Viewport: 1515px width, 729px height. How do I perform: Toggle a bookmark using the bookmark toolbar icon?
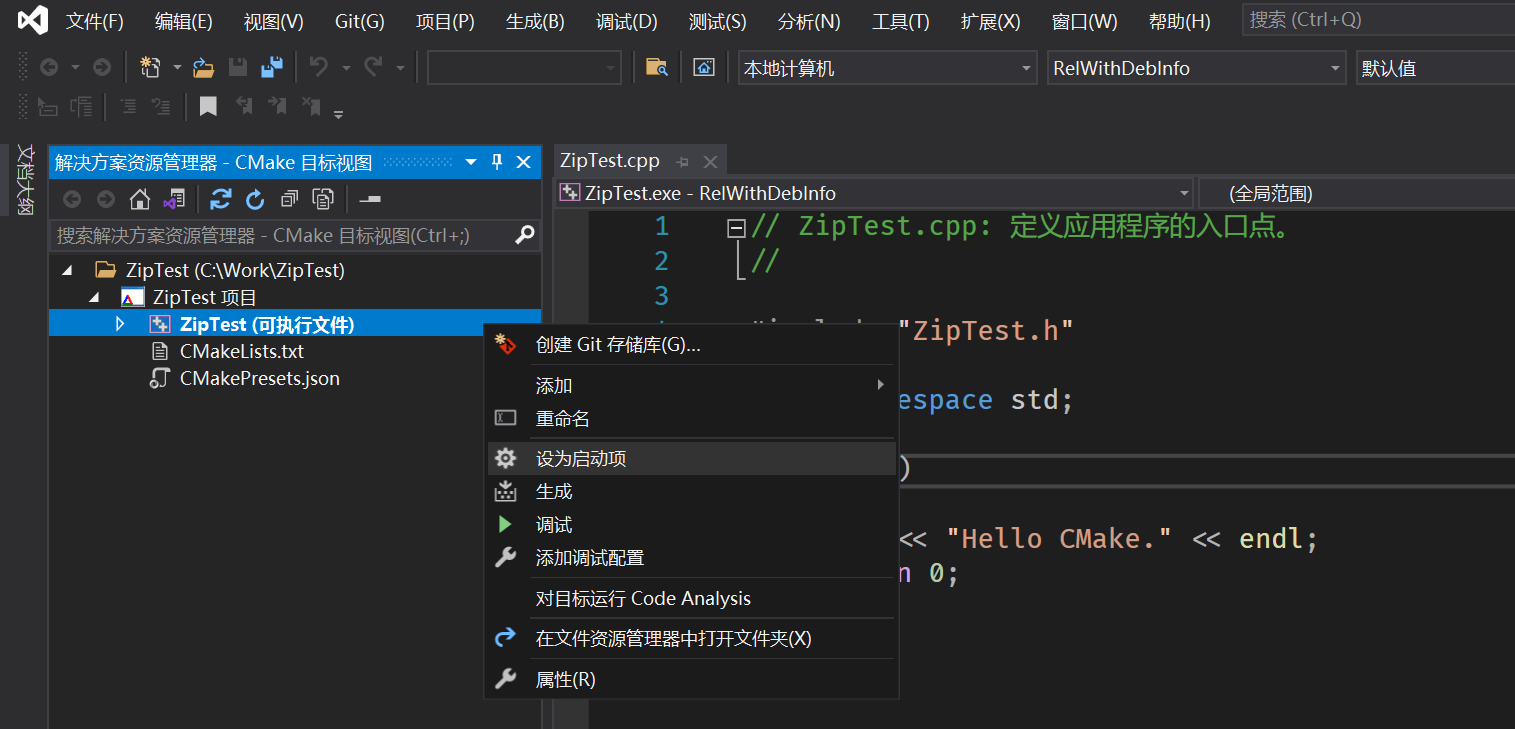pos(208,106)
